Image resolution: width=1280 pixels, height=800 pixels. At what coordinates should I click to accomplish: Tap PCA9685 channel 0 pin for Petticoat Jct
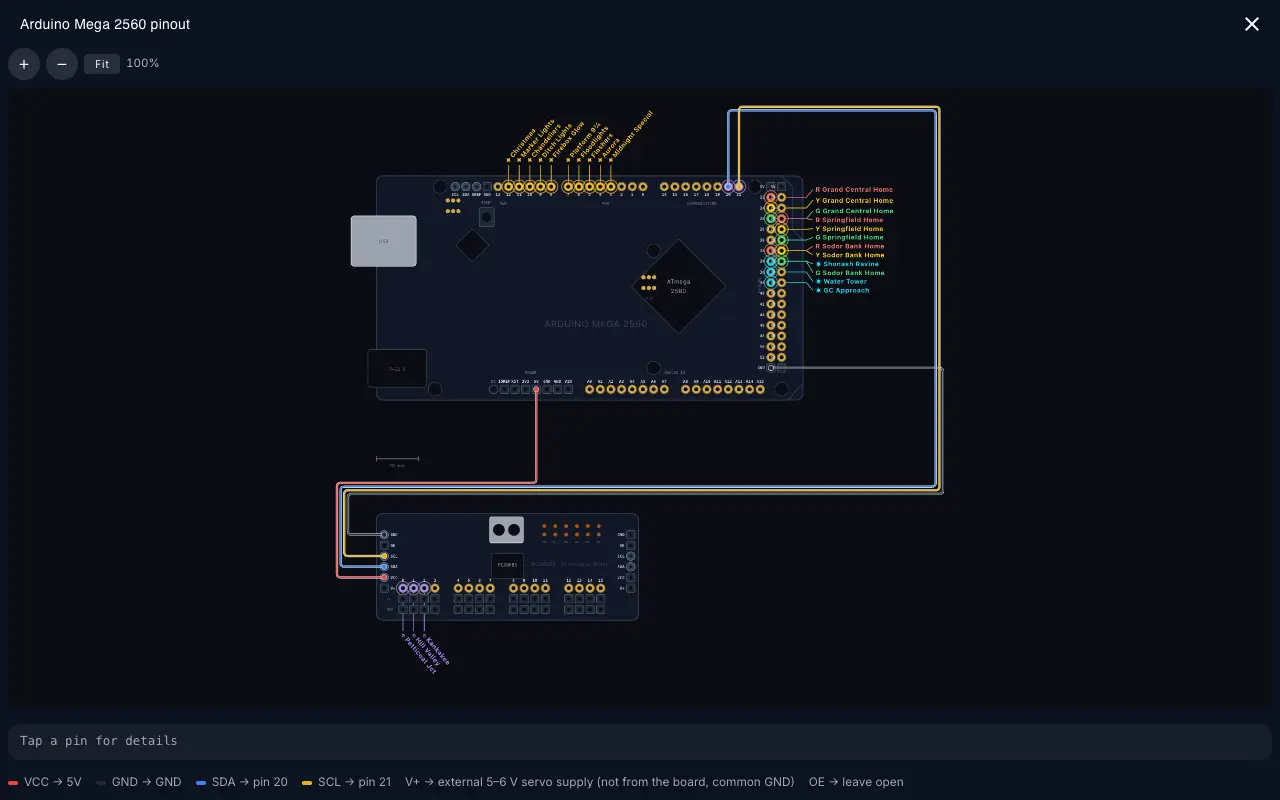pos(403,588)
